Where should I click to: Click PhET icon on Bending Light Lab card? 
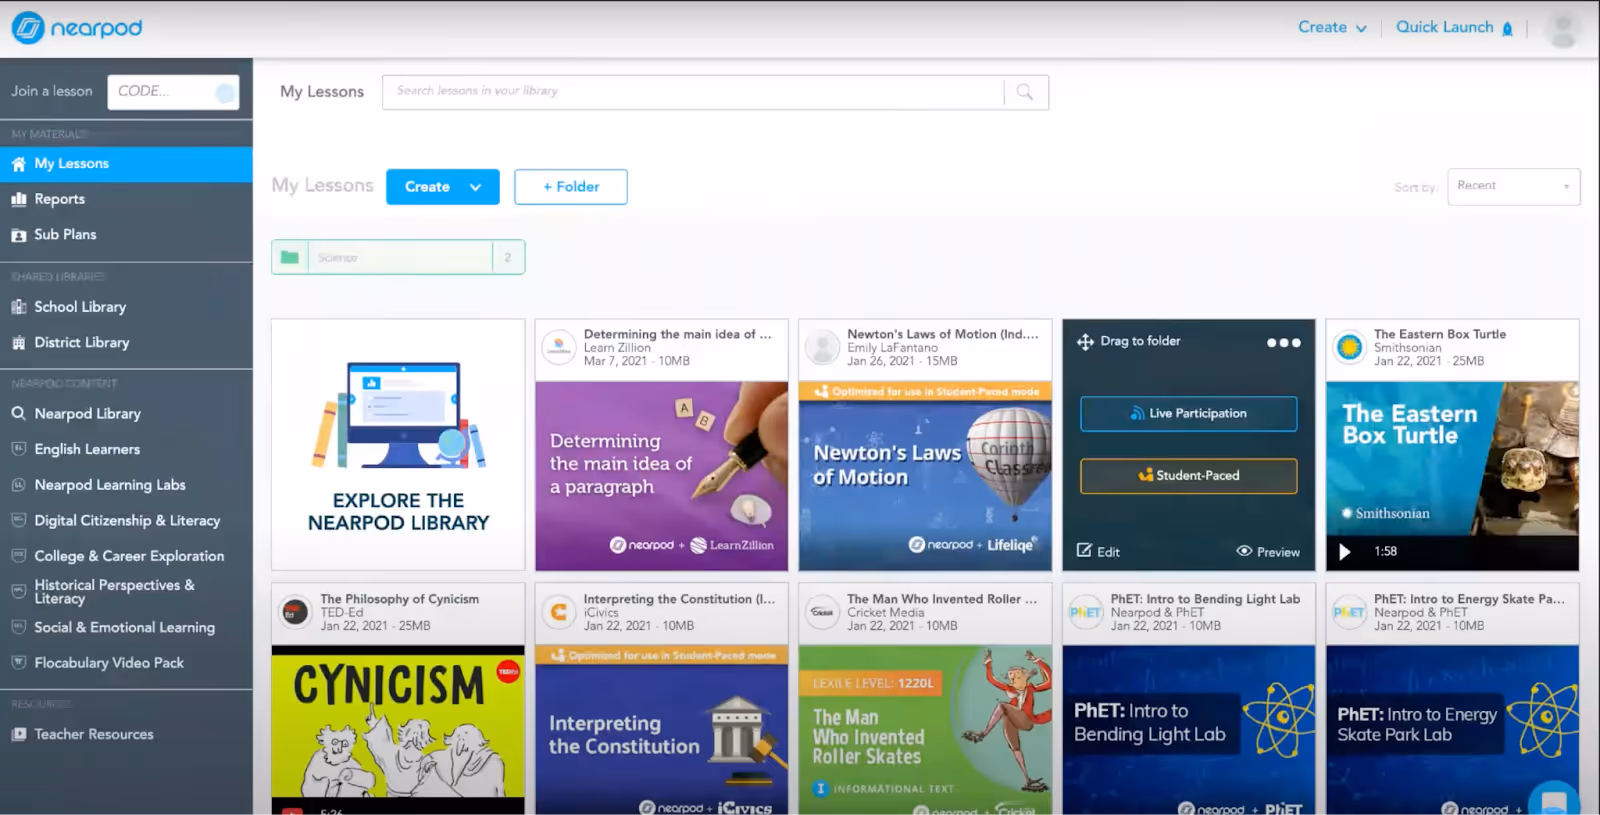coord(1086,612)
